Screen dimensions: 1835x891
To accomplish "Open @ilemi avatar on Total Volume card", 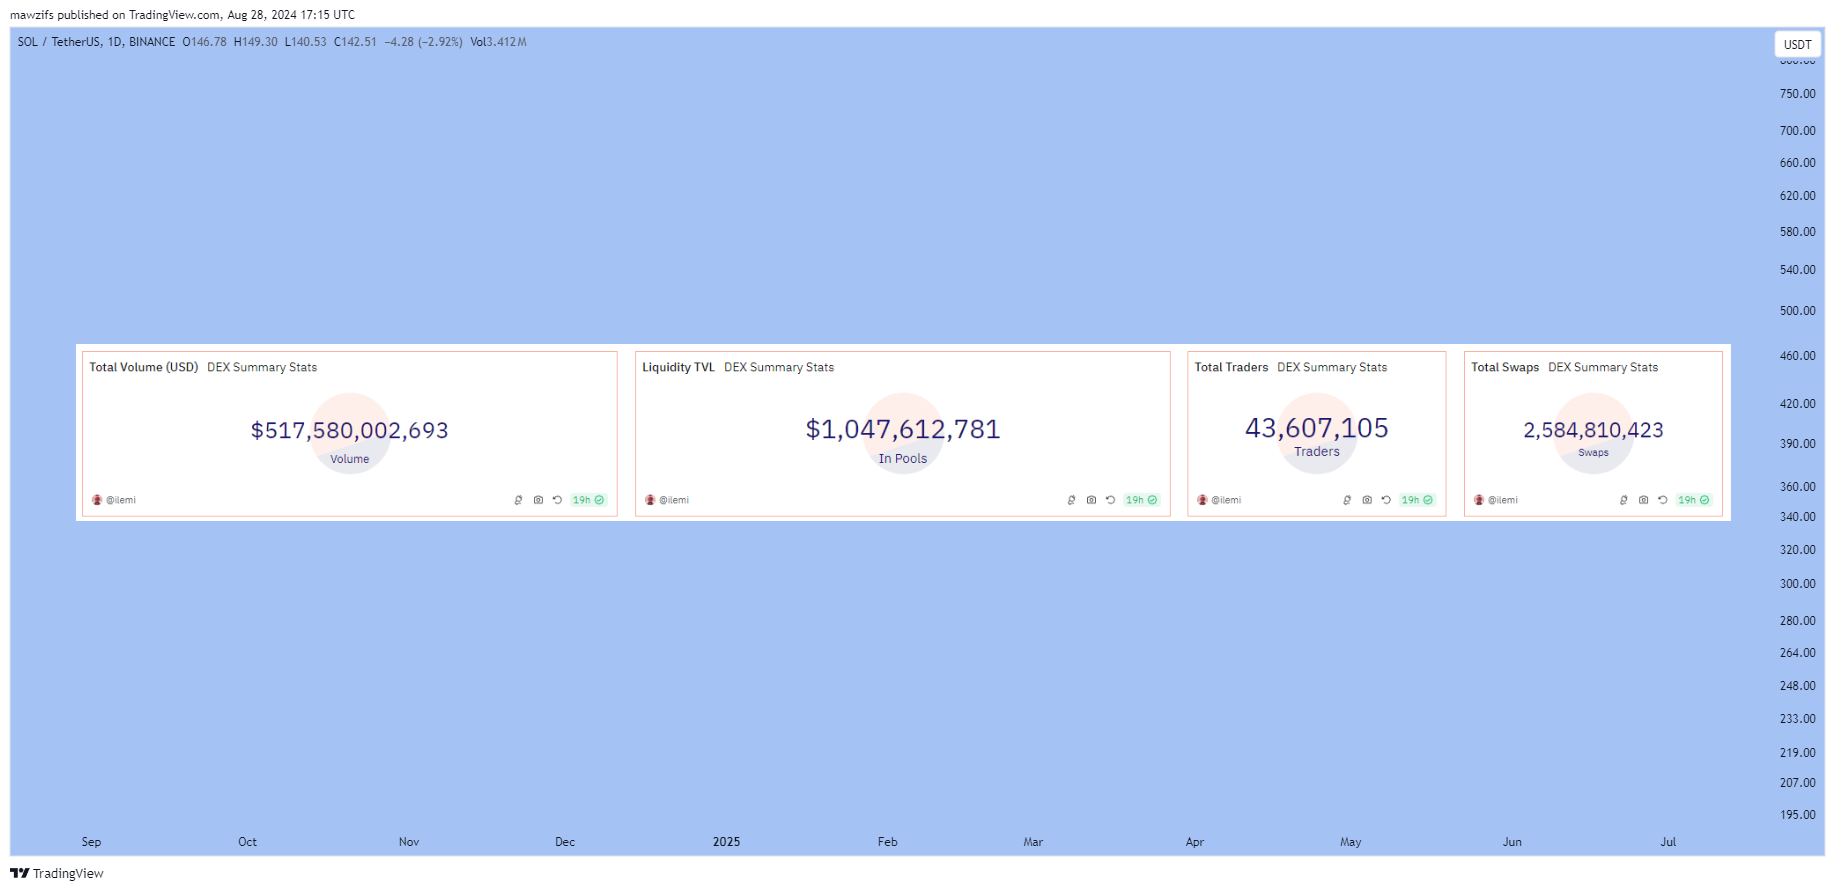I will [97, 500].
